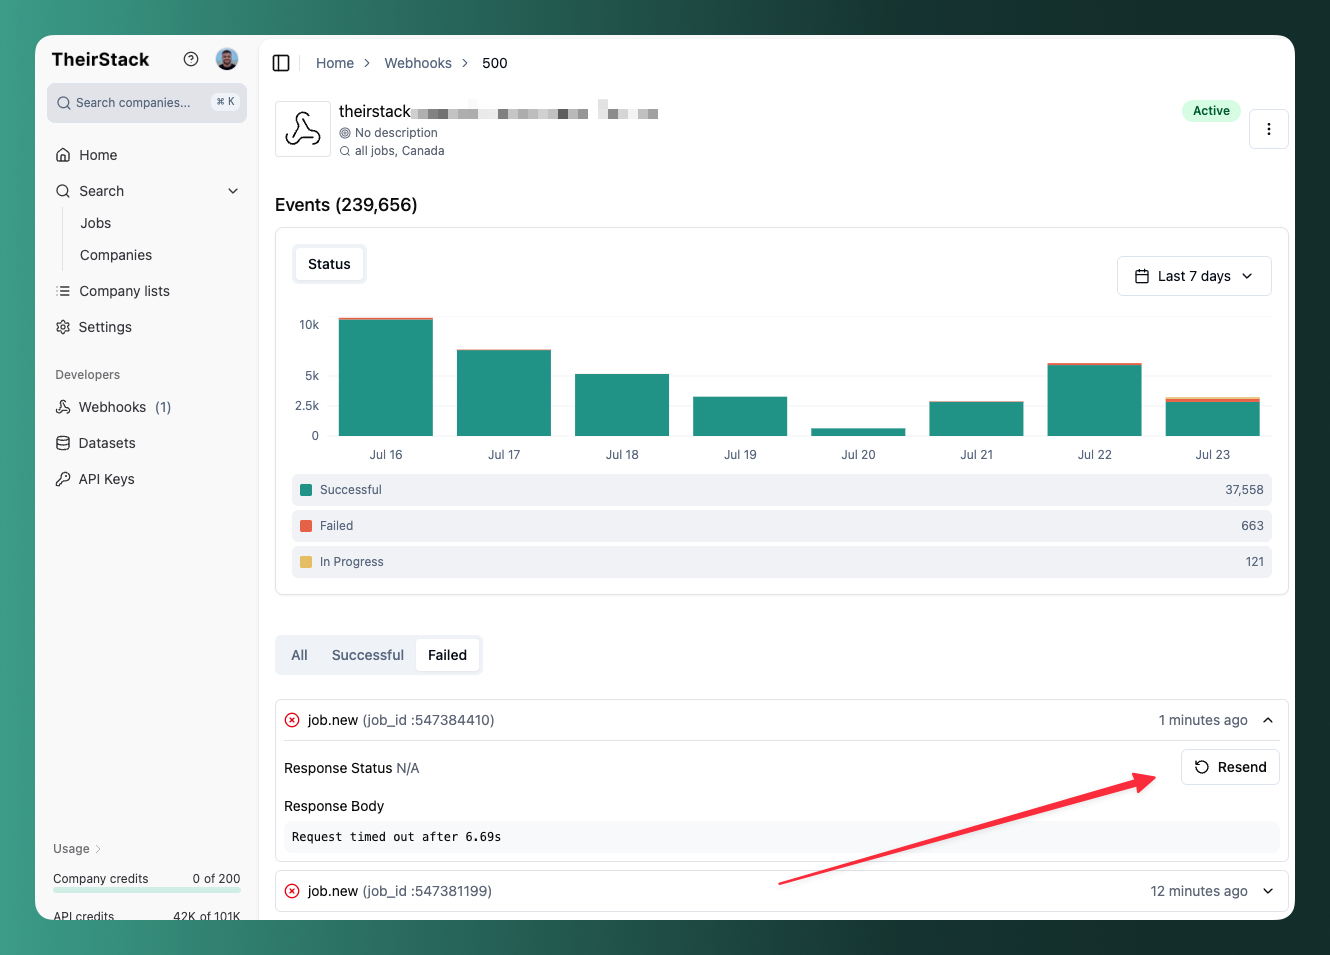This screenshot has height=955, width=1330.
Task: Open the three-dot webhook options menu
Action: 1268,129
